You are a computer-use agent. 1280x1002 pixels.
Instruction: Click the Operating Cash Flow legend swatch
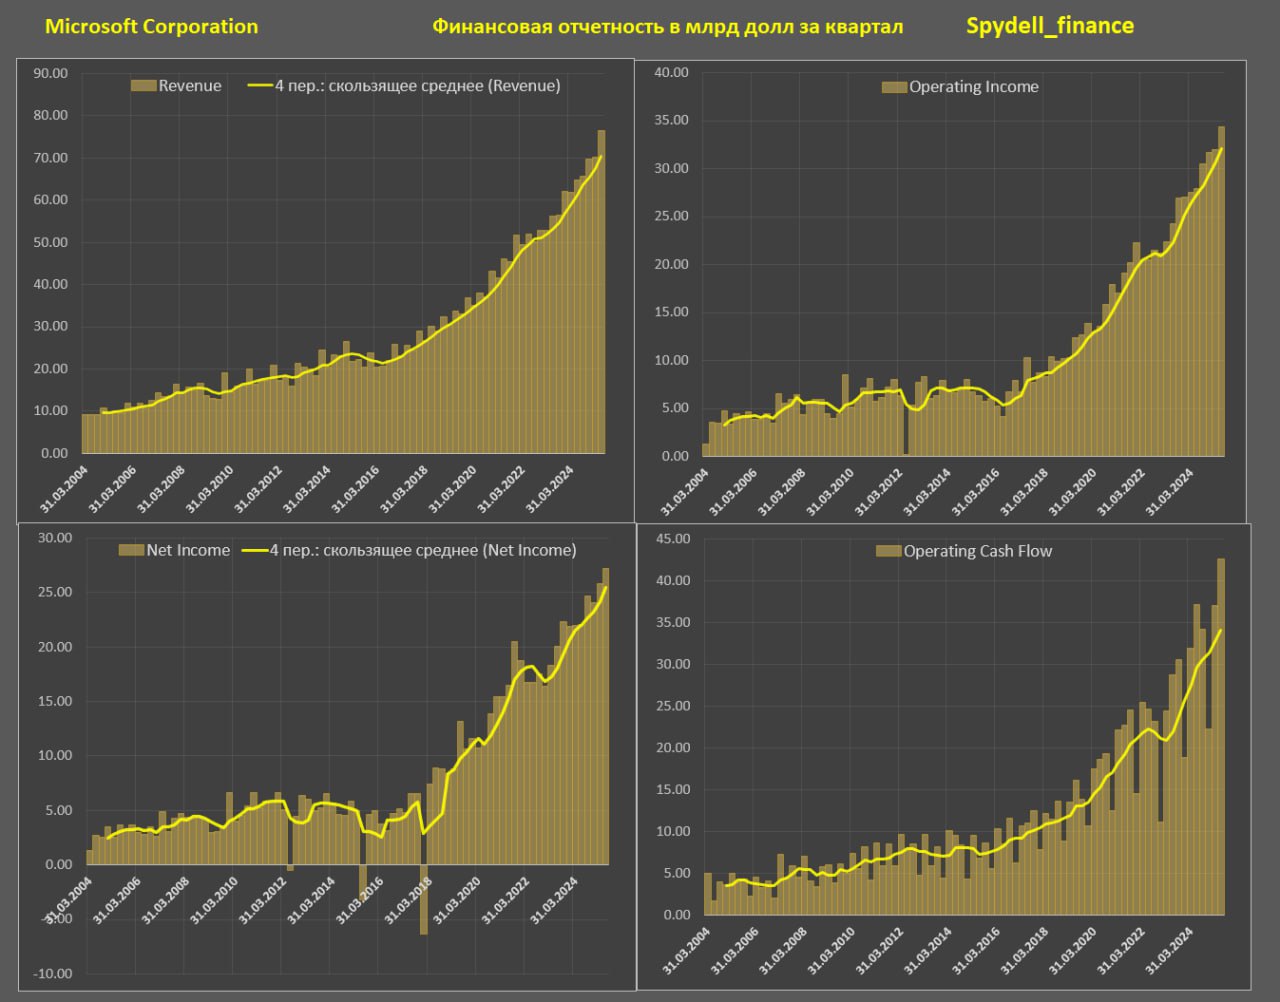point(888,551)
